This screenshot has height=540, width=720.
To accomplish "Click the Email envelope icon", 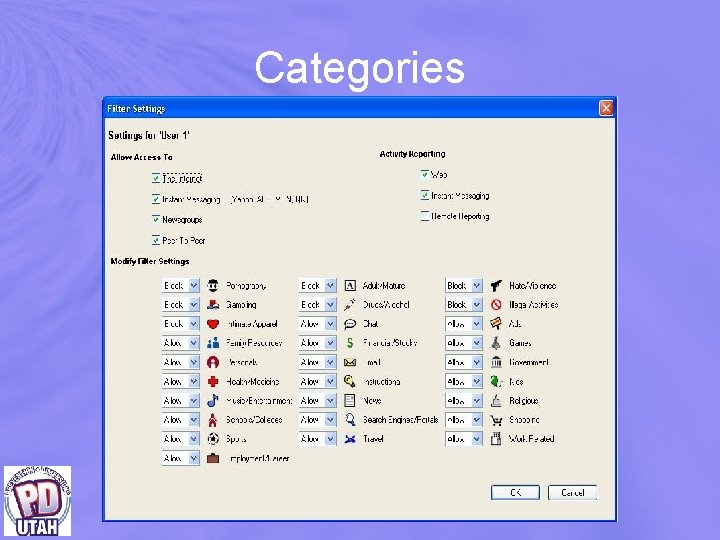I will click(350, 362).
